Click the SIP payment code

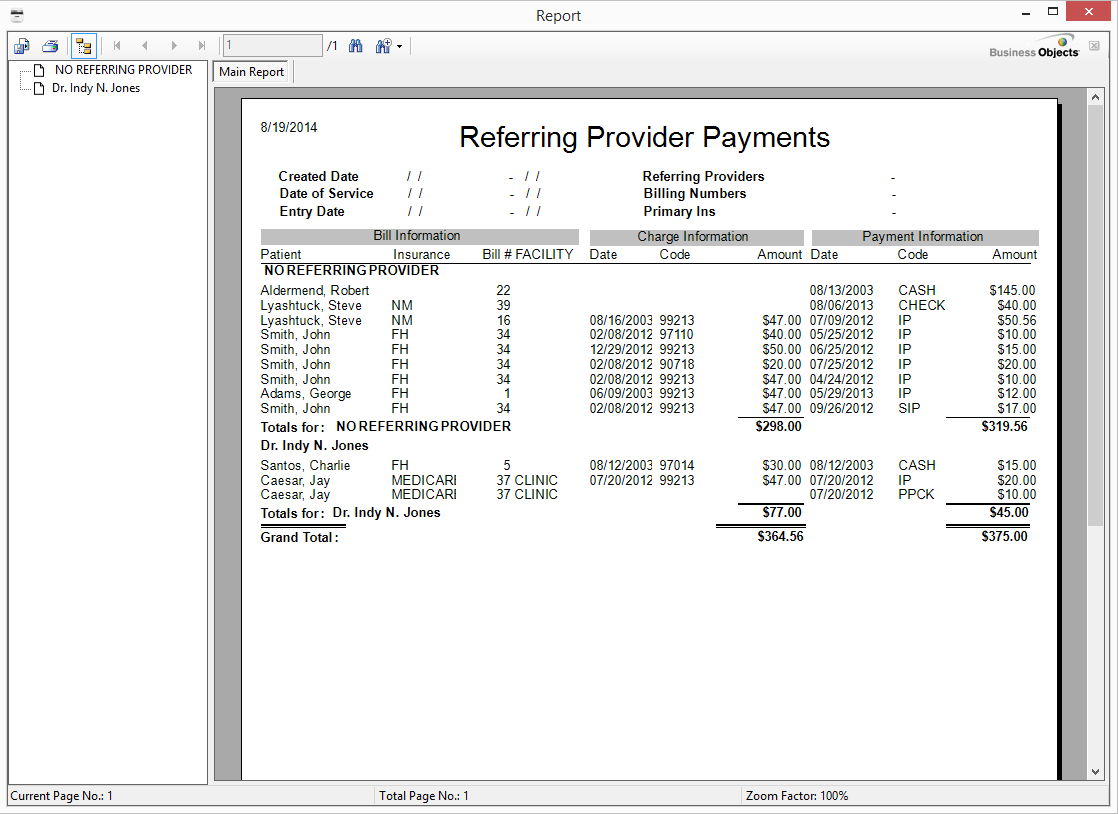[909, 408]
